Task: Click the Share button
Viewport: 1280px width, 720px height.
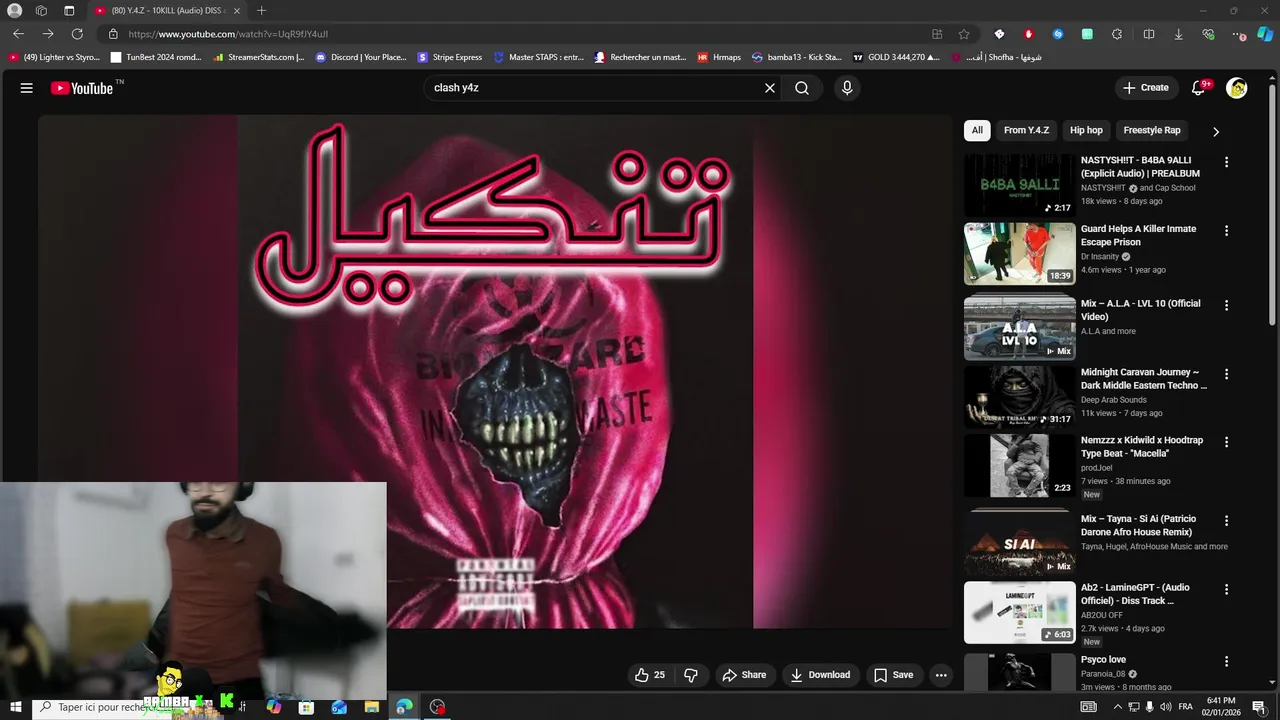Action: (x=744, y=675)
